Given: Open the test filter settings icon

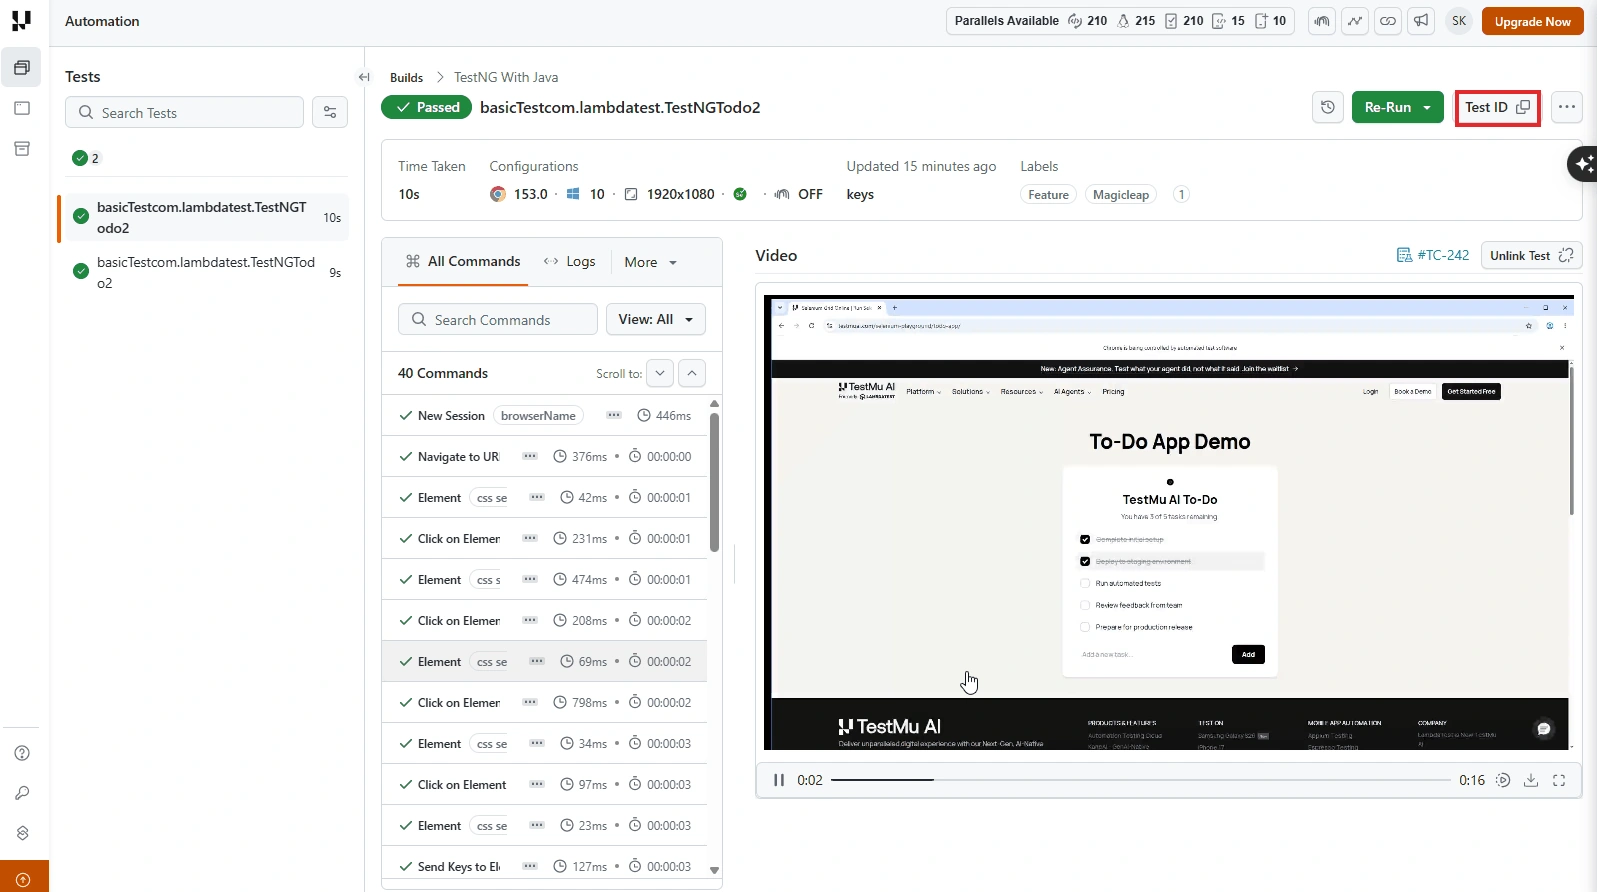Looking at the screenshot, I should coord(330,112).
